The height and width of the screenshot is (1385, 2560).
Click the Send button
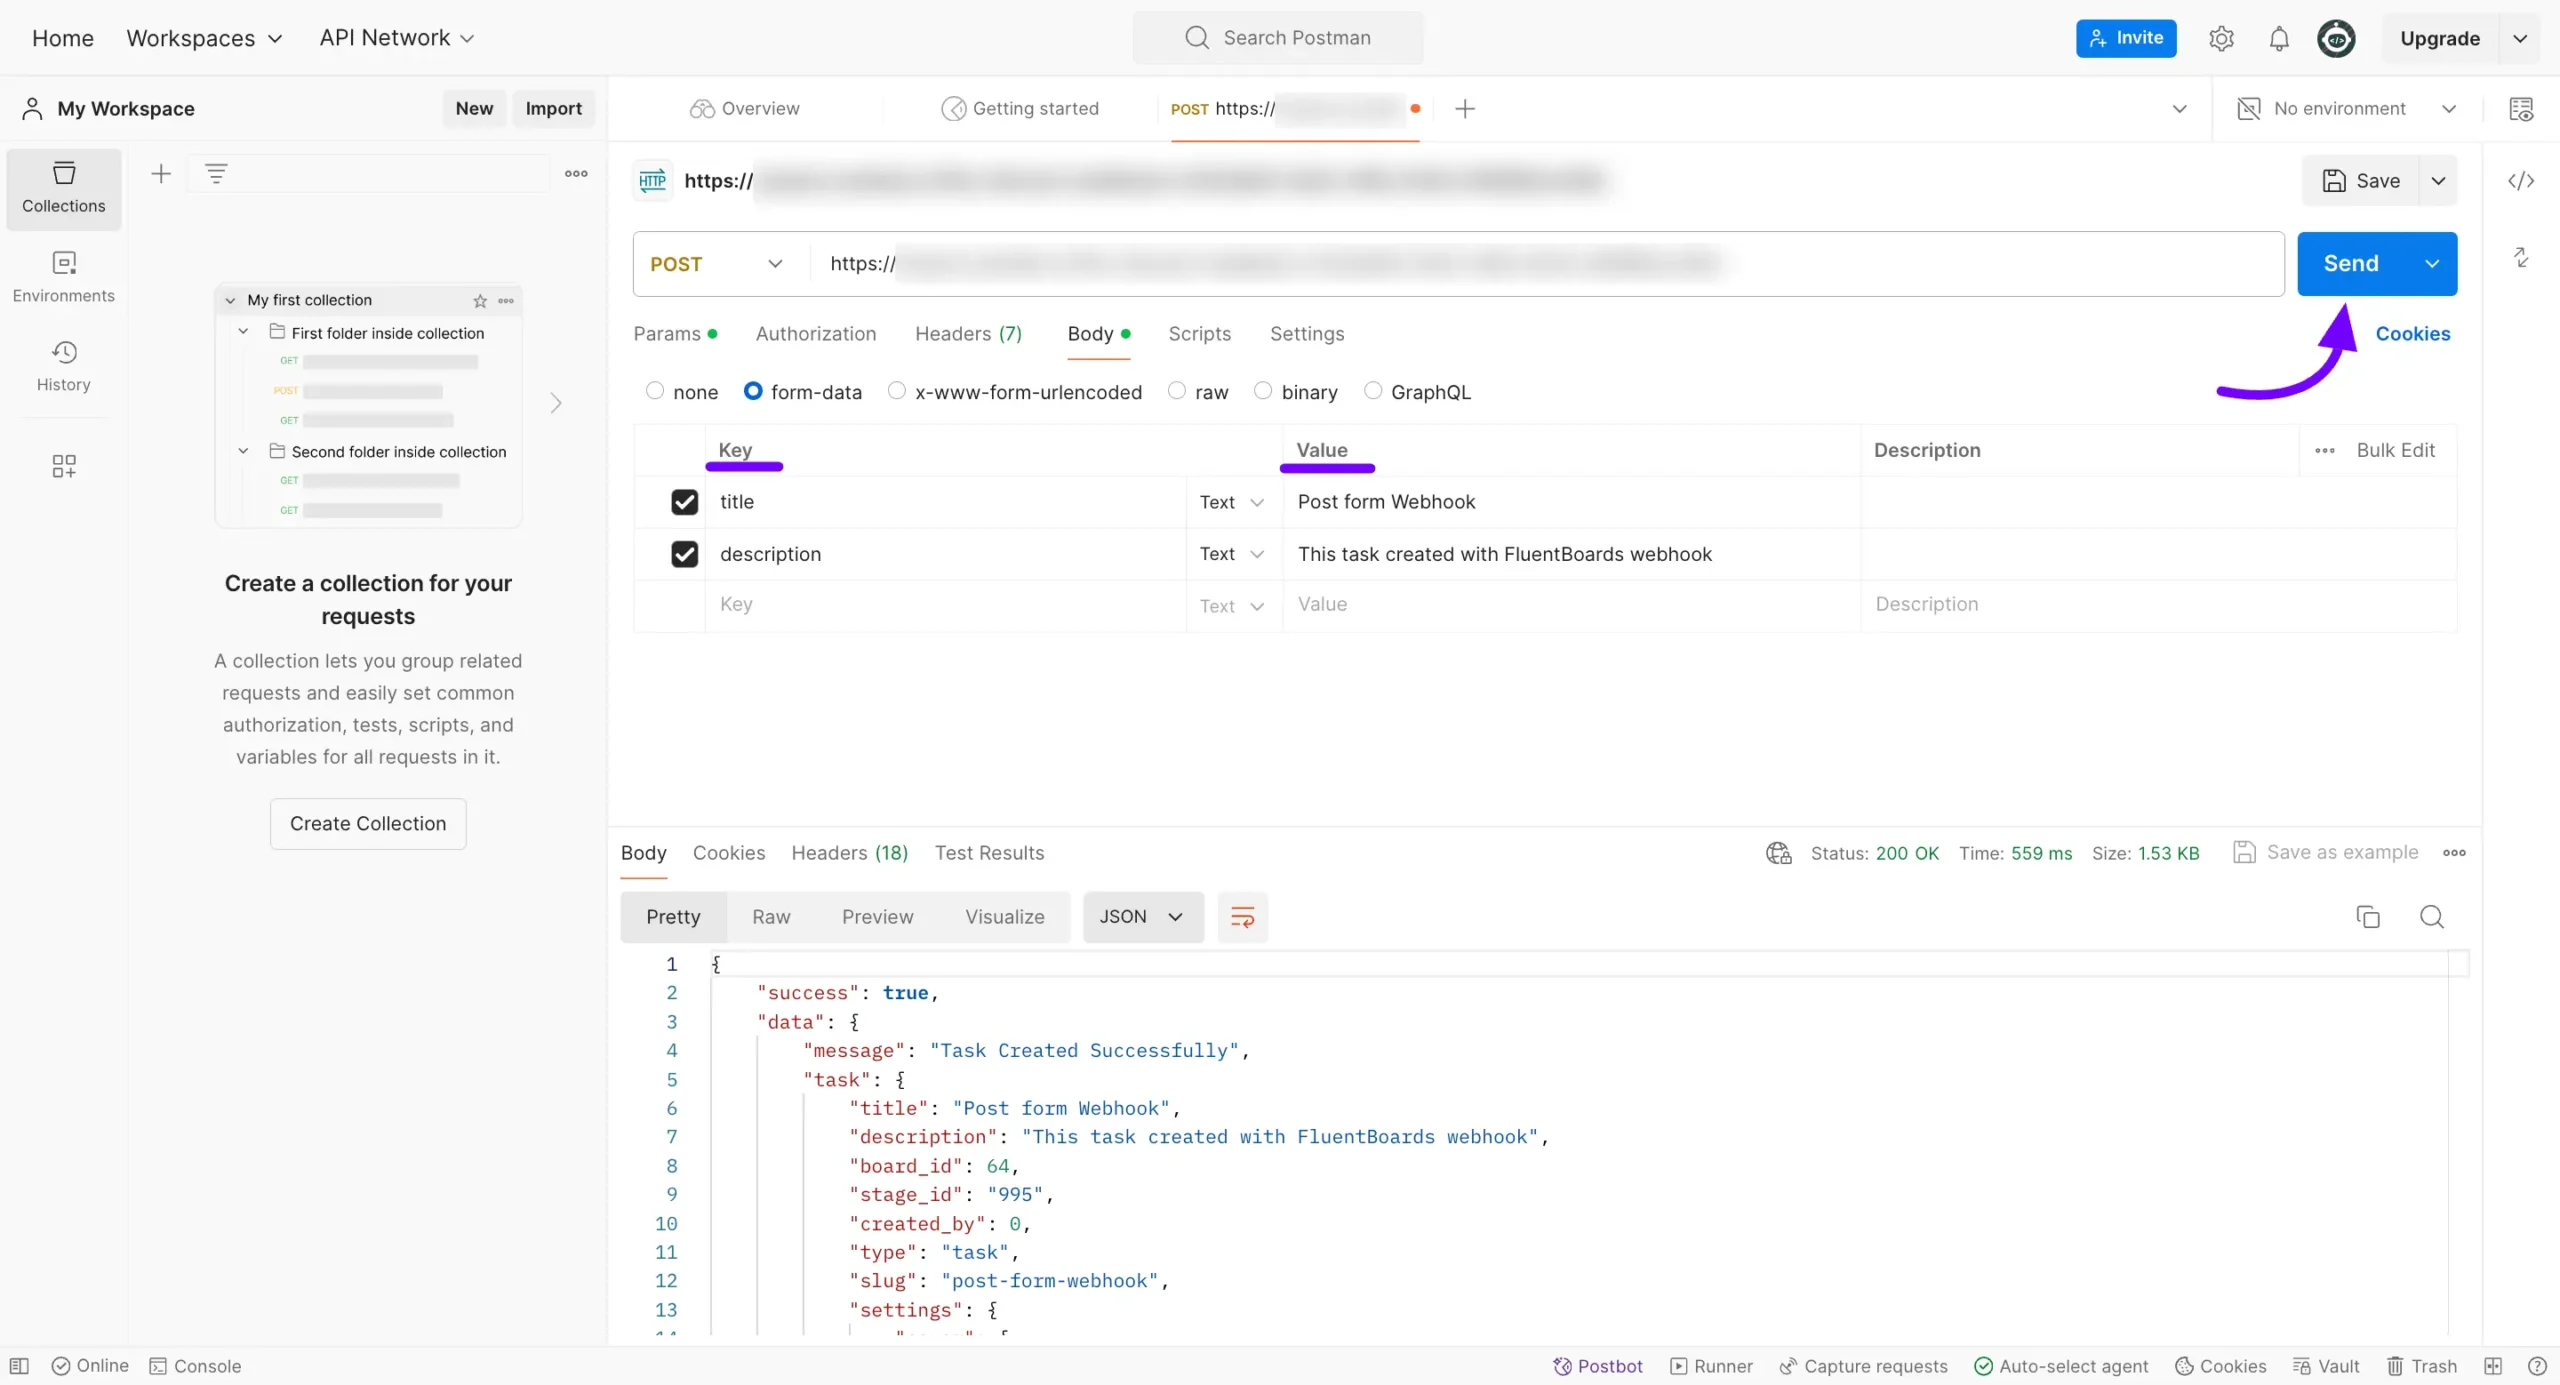2352,264
